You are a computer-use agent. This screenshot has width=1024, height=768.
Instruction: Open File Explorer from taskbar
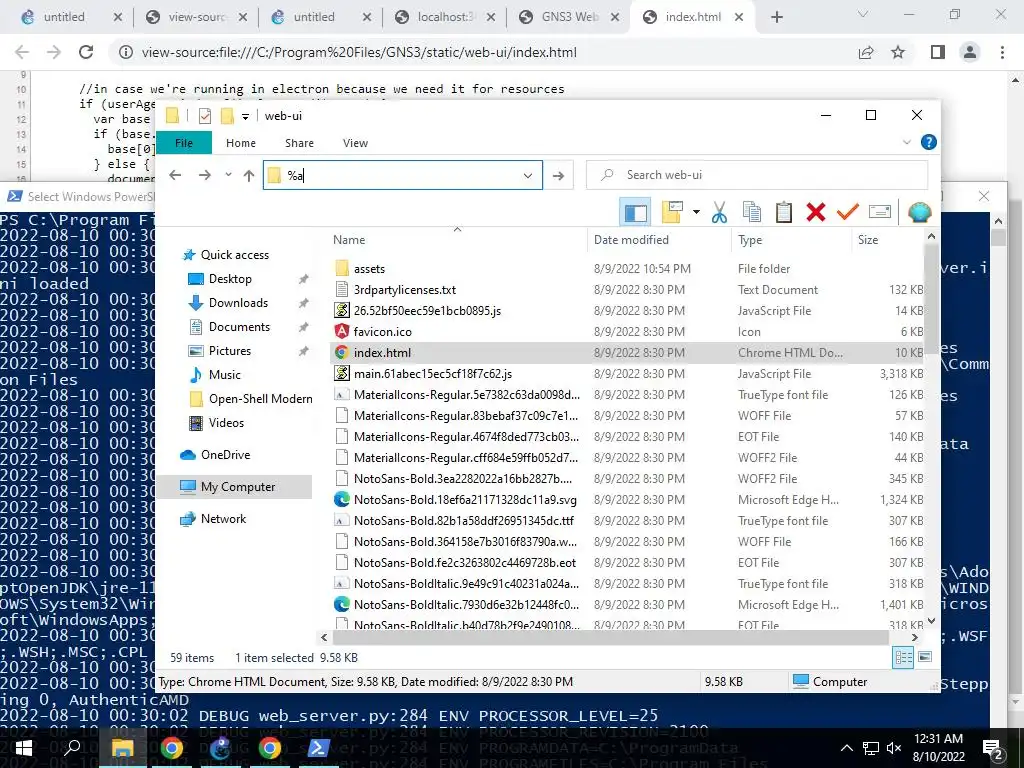pyautogui.click(x=122, y=748)
